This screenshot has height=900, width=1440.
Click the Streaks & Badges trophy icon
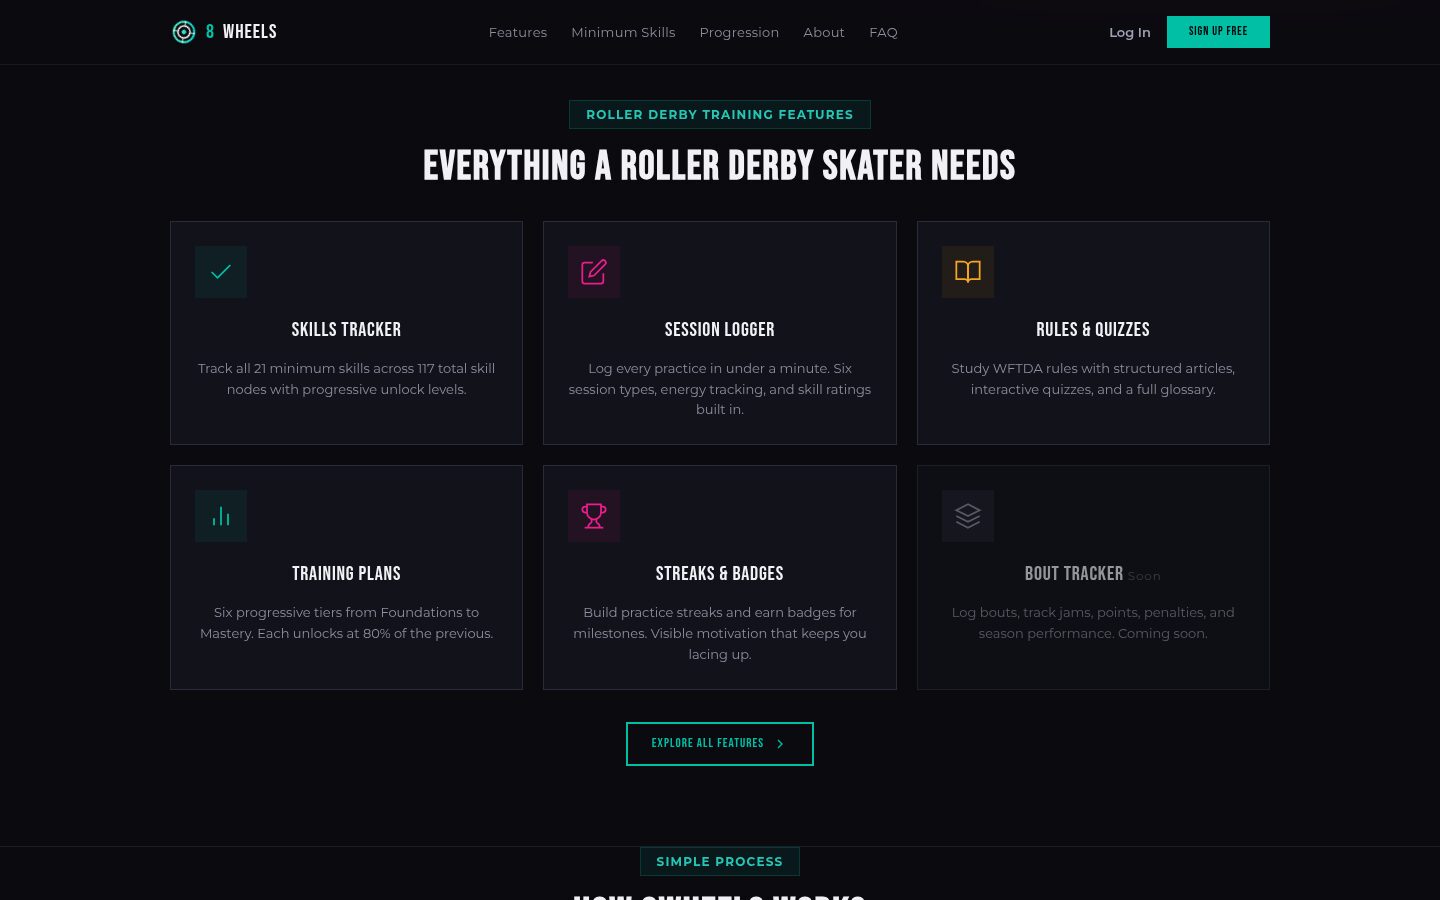pyautogui.click(x=594, y=516)
